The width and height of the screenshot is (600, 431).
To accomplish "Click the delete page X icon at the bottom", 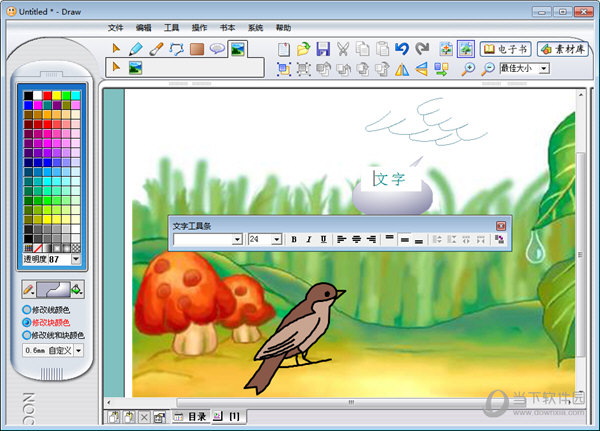I will point(144,417).
